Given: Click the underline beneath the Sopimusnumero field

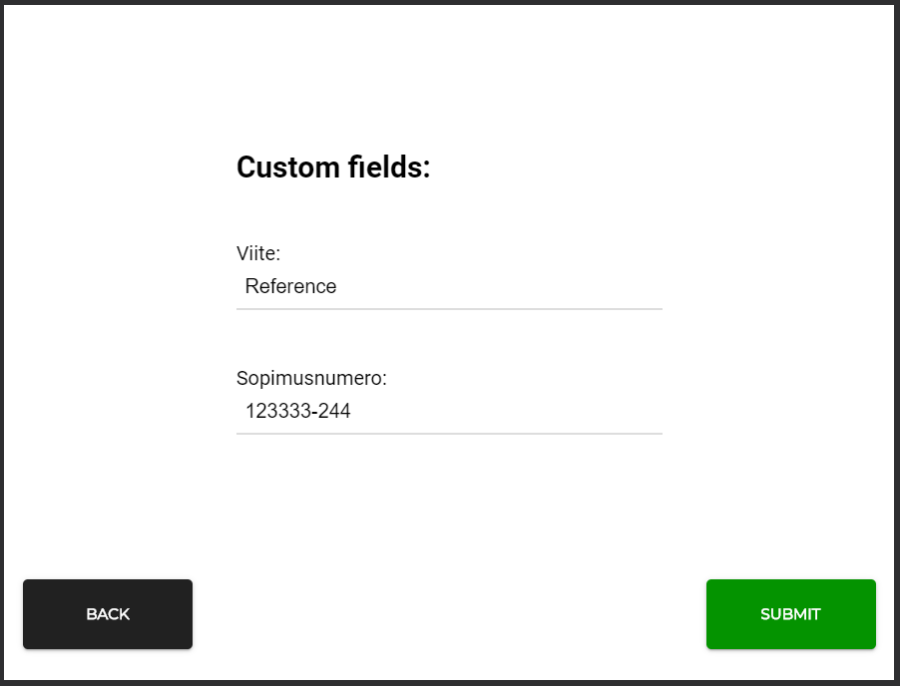Looking at the screenshot, I should pos(448,434).
